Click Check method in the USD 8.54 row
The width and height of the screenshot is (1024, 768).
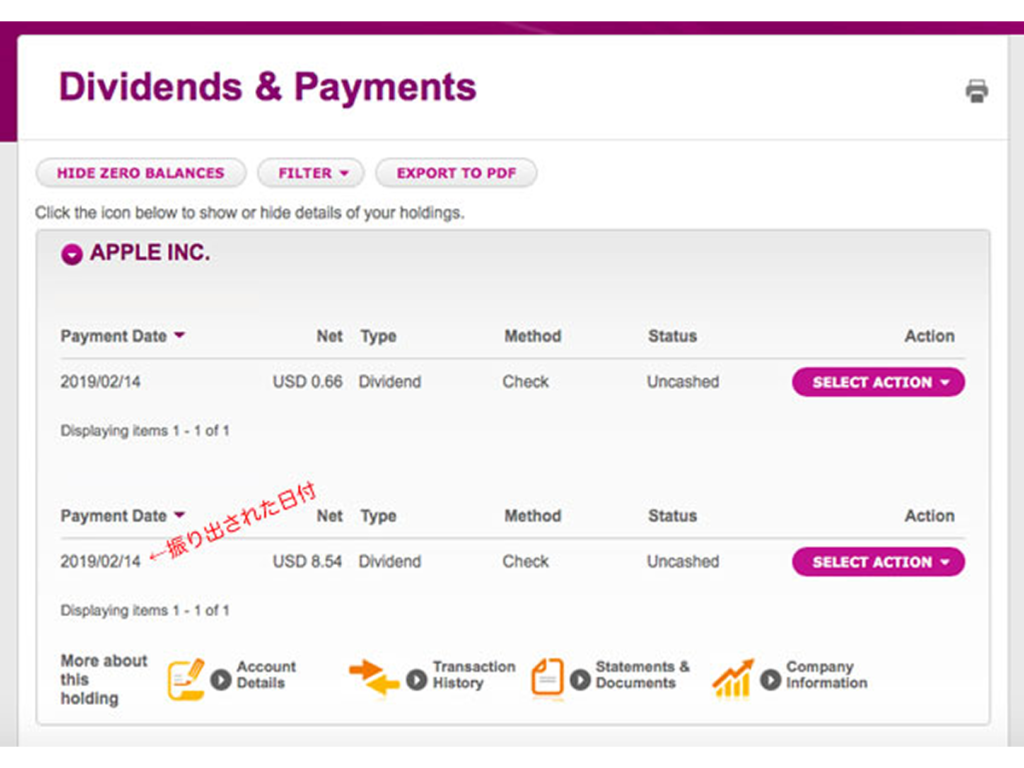pos(526,562)
